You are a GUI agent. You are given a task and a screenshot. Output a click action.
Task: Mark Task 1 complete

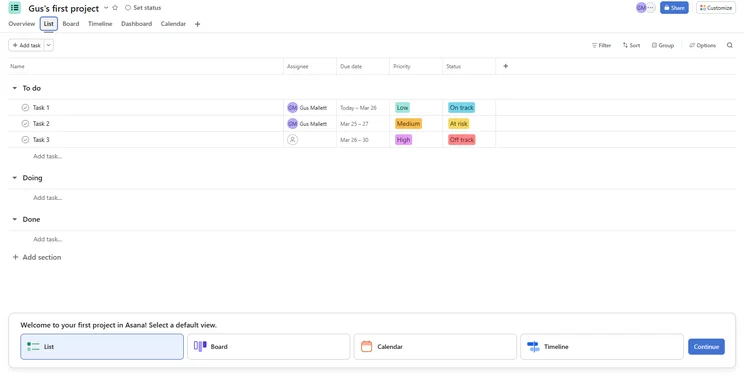point(25,108)
